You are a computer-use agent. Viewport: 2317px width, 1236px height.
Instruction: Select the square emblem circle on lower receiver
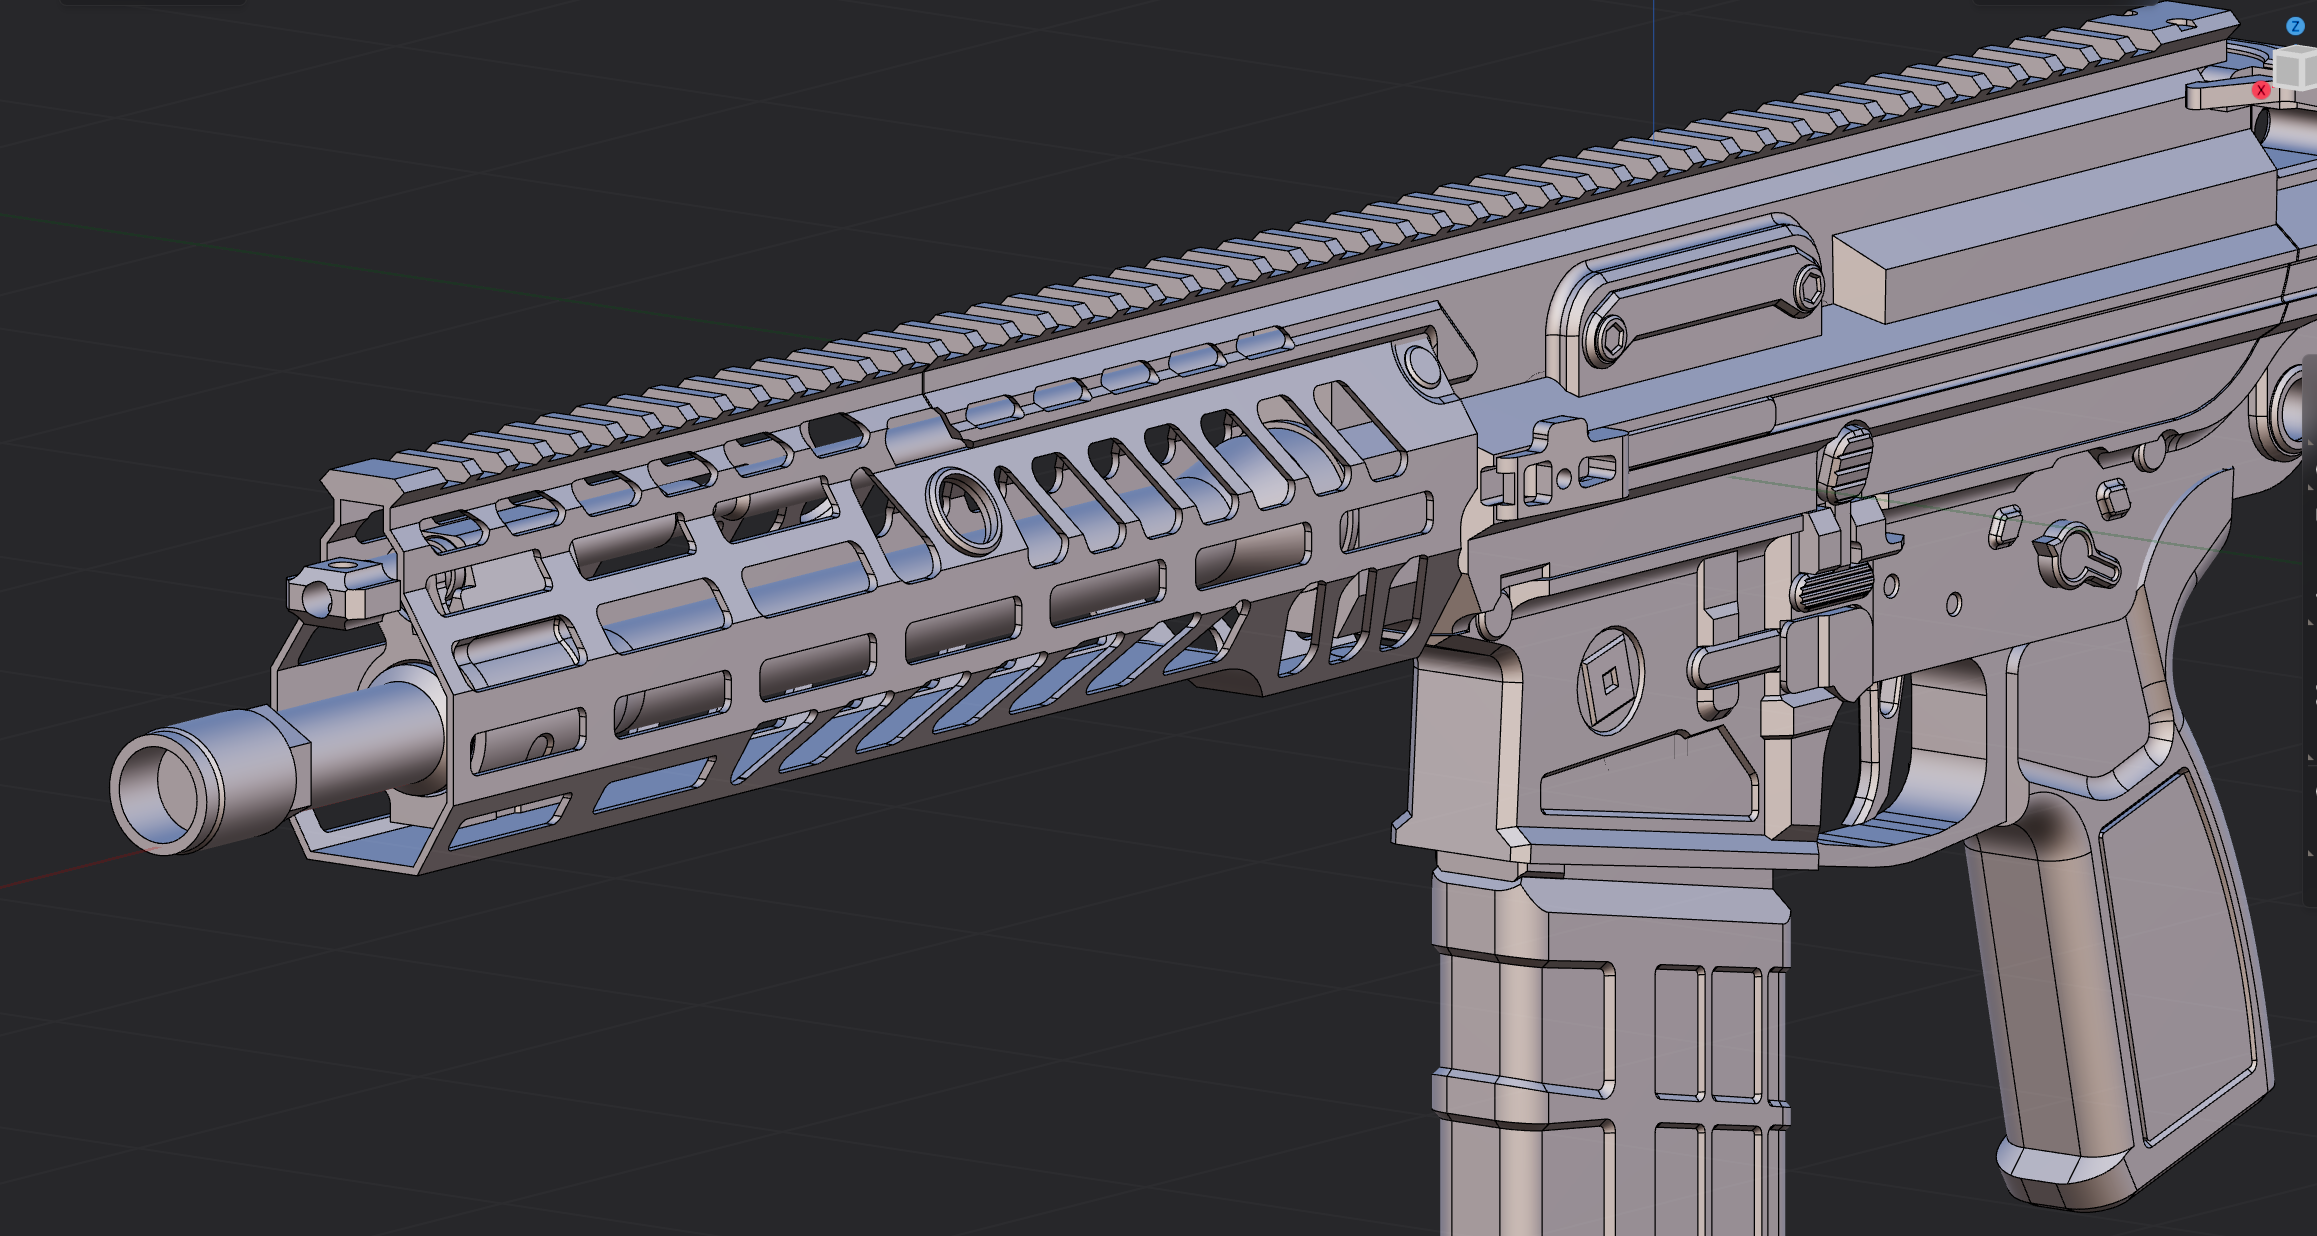coord(1609,682)
